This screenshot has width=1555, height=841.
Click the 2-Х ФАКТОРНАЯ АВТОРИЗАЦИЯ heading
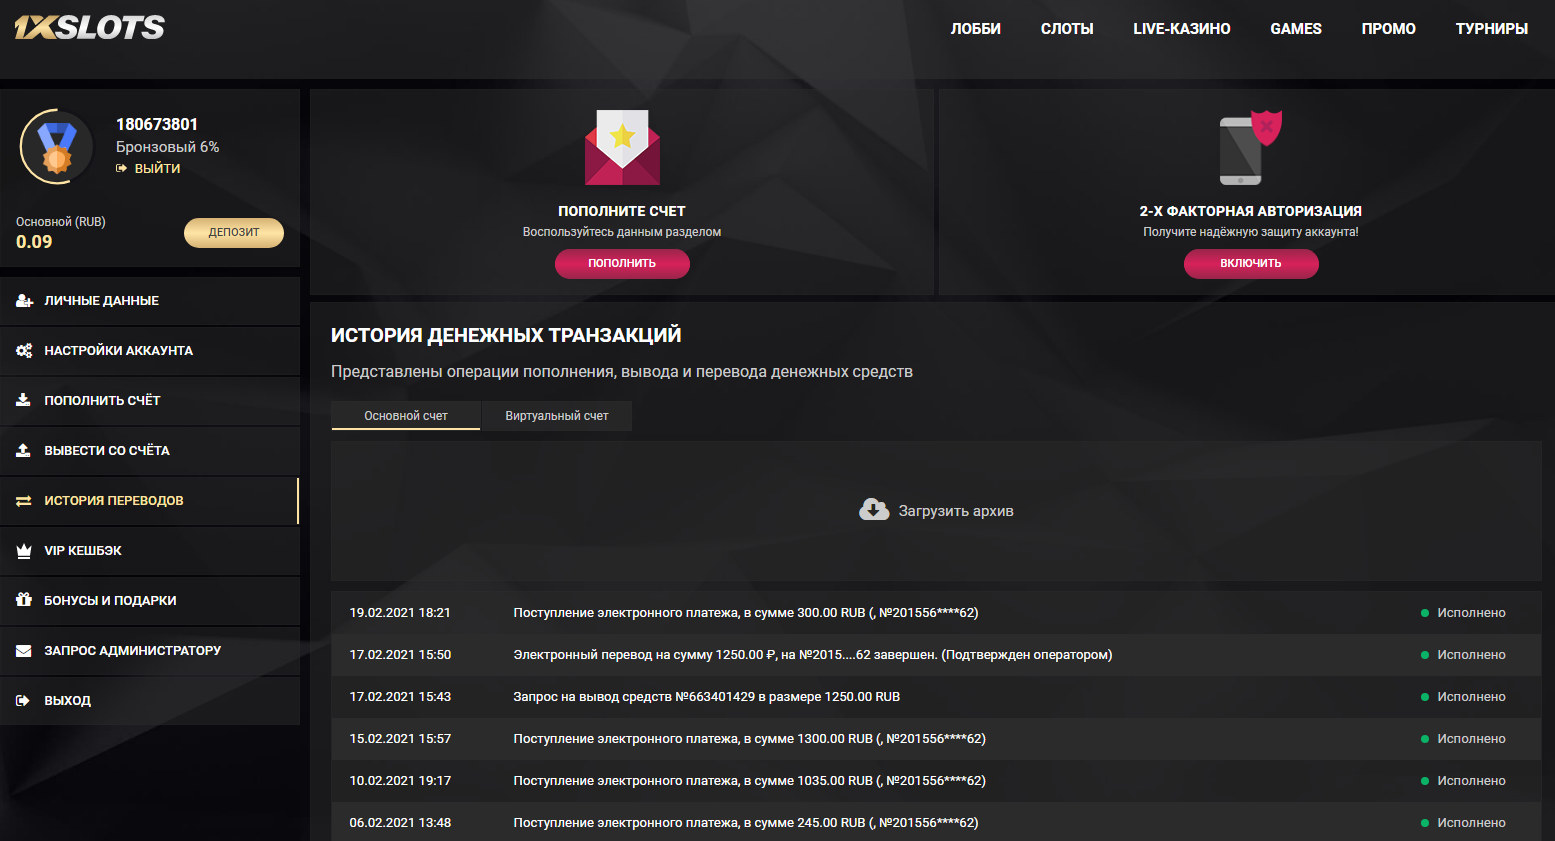tap(1251, 211)
